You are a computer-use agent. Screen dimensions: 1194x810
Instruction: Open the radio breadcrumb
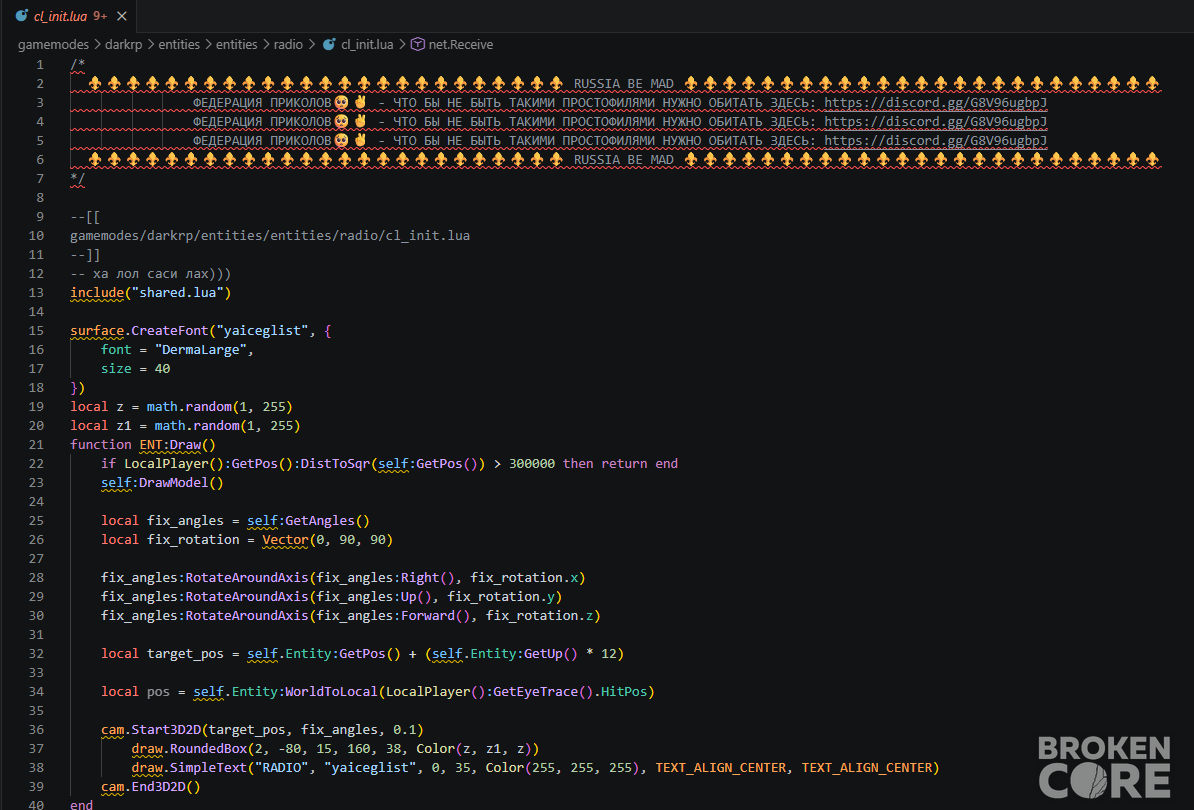coord(288,44)
